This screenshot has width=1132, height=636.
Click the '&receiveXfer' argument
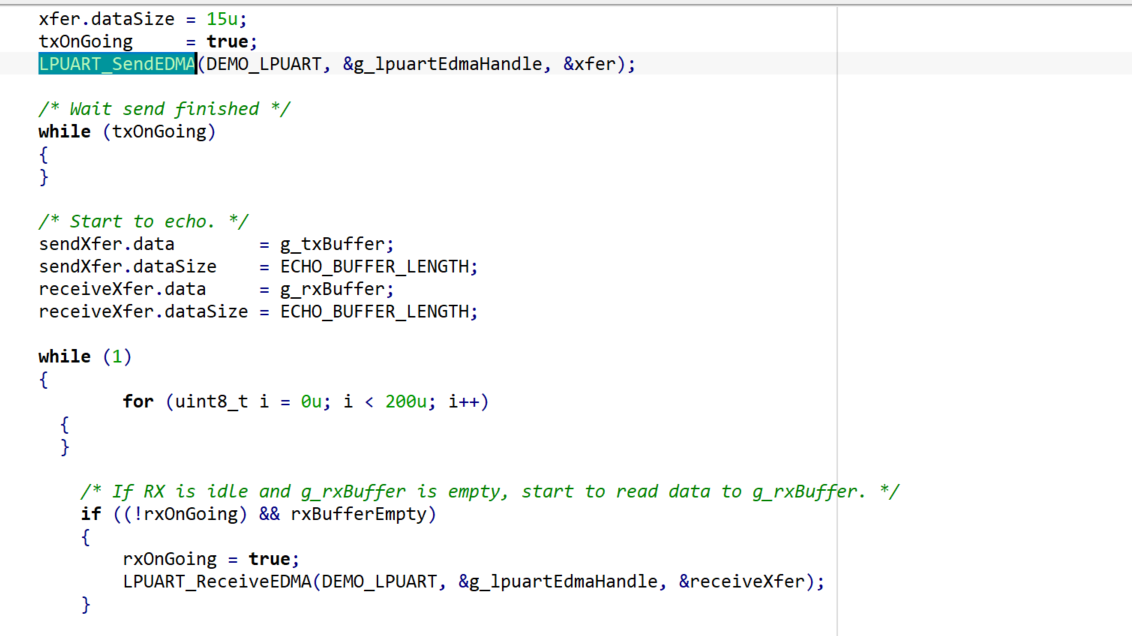click(x=741, y=581)
